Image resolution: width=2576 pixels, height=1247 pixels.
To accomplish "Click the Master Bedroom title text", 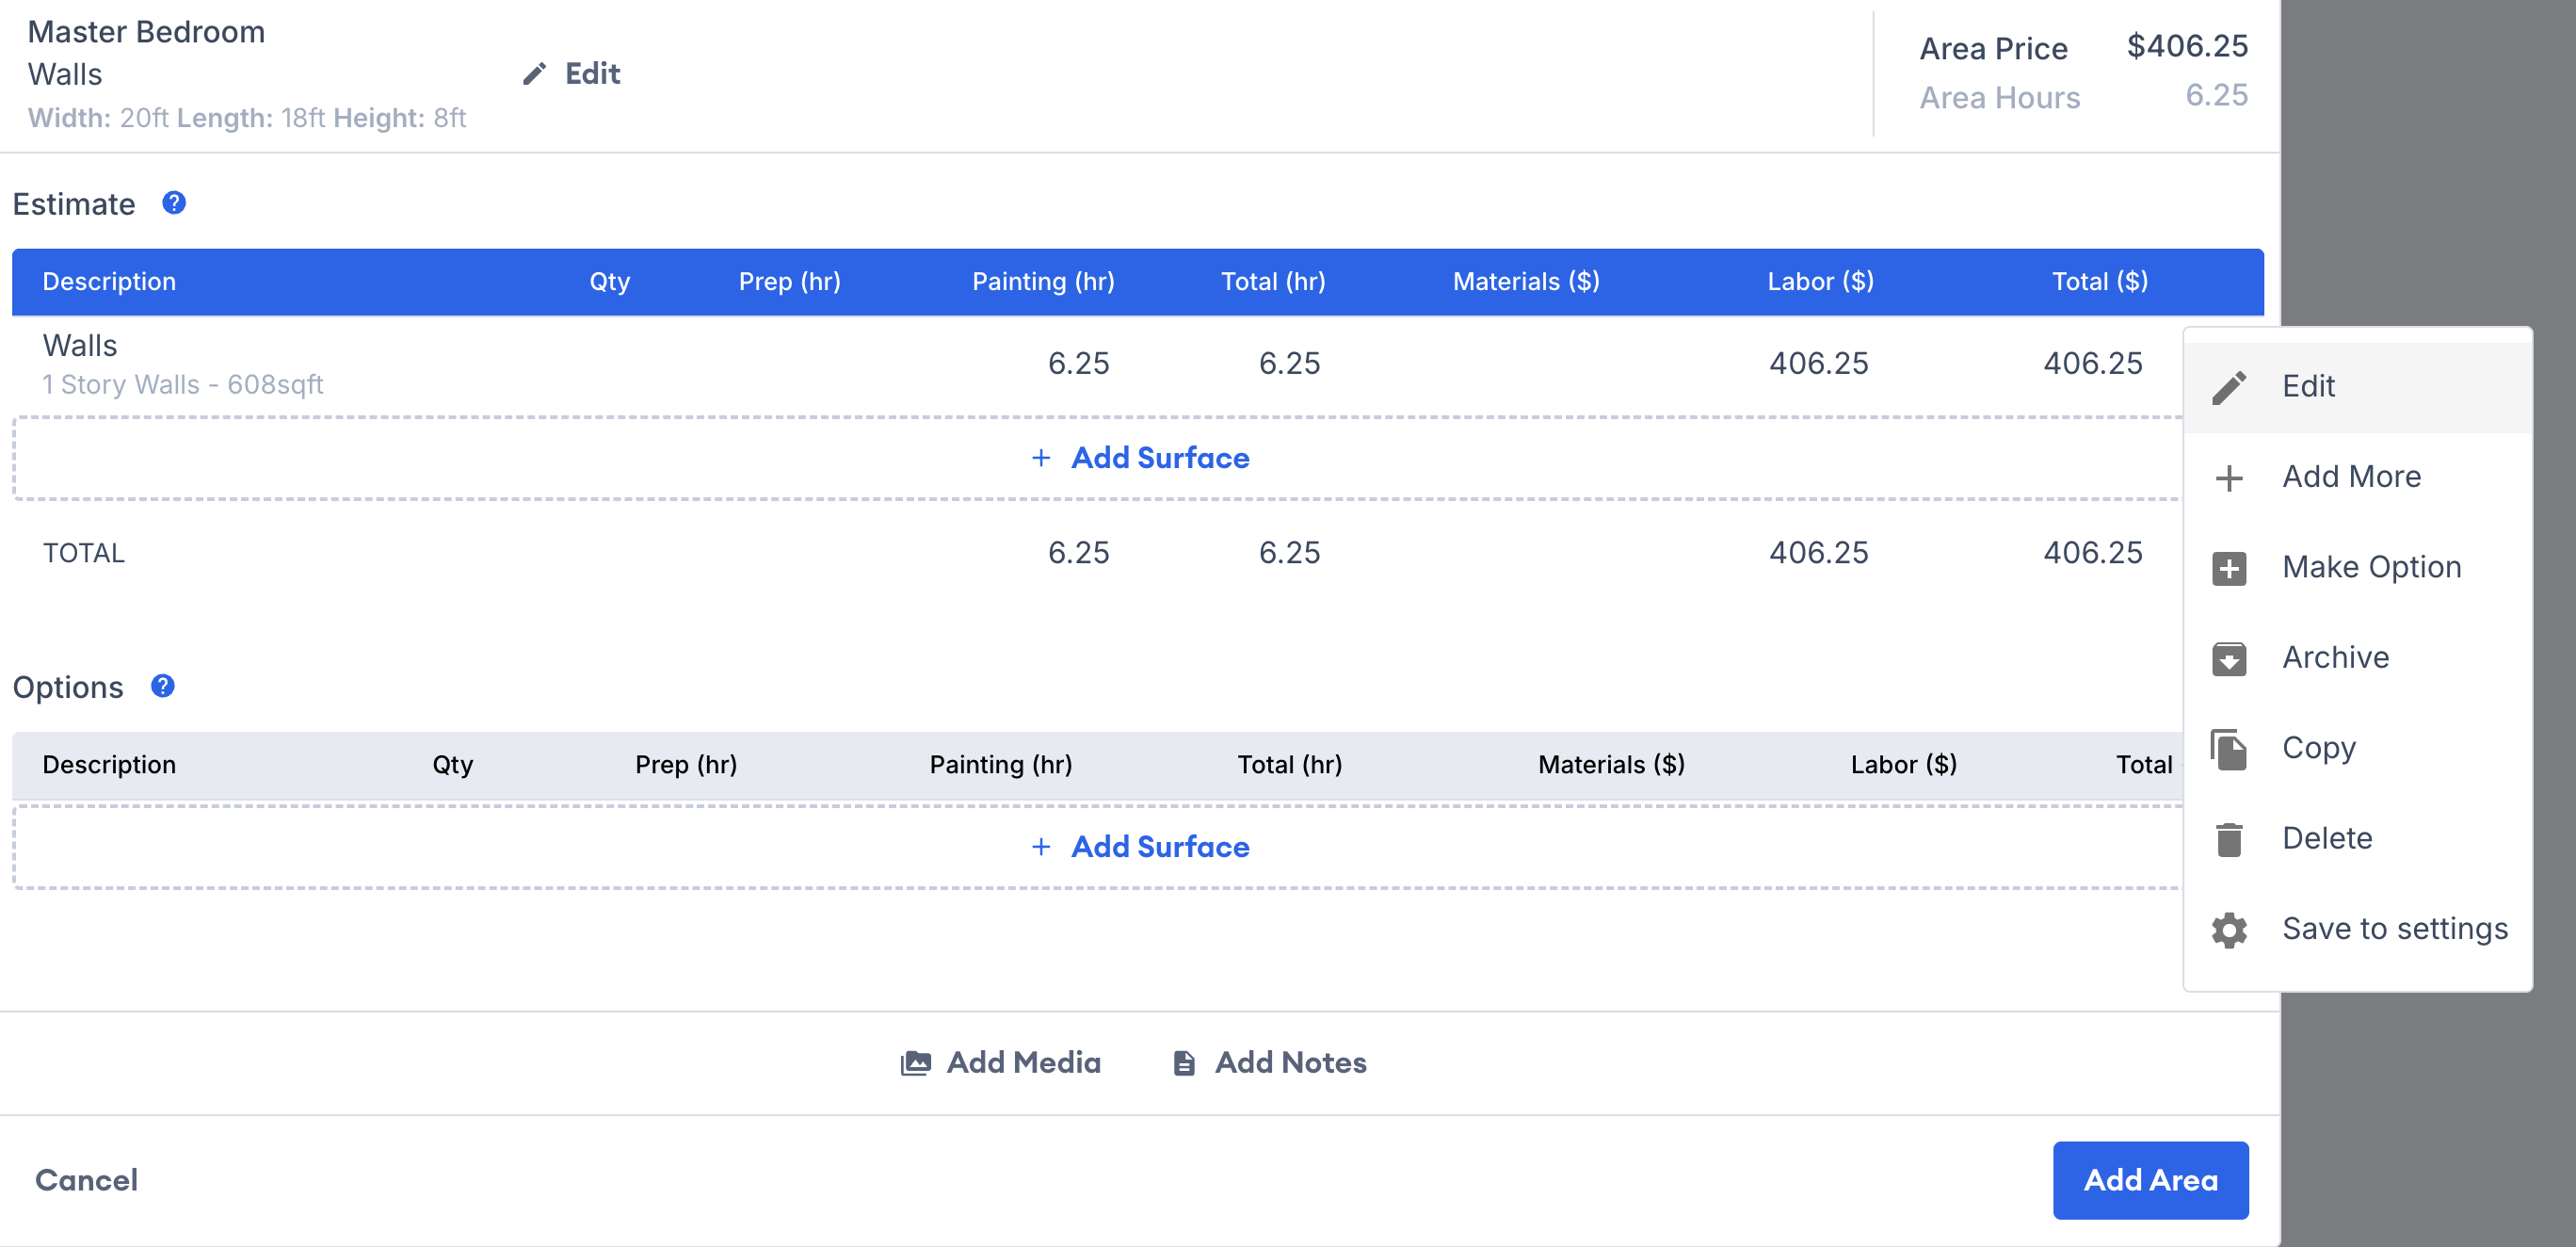I will click(146, 32).
